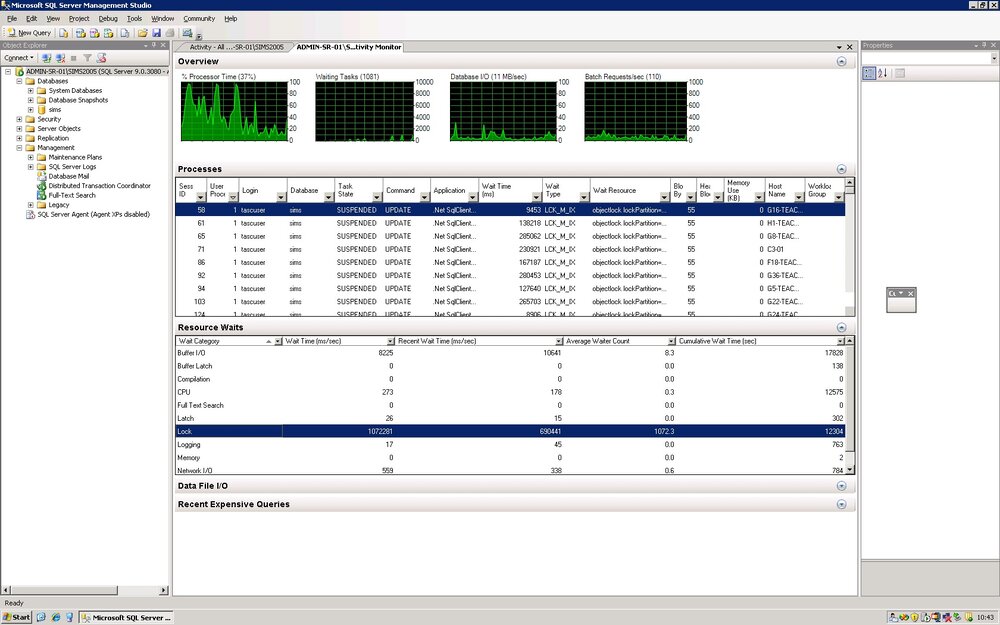Collapse the Processes section
1000x625 pixels.
click(x=841, y=169)
